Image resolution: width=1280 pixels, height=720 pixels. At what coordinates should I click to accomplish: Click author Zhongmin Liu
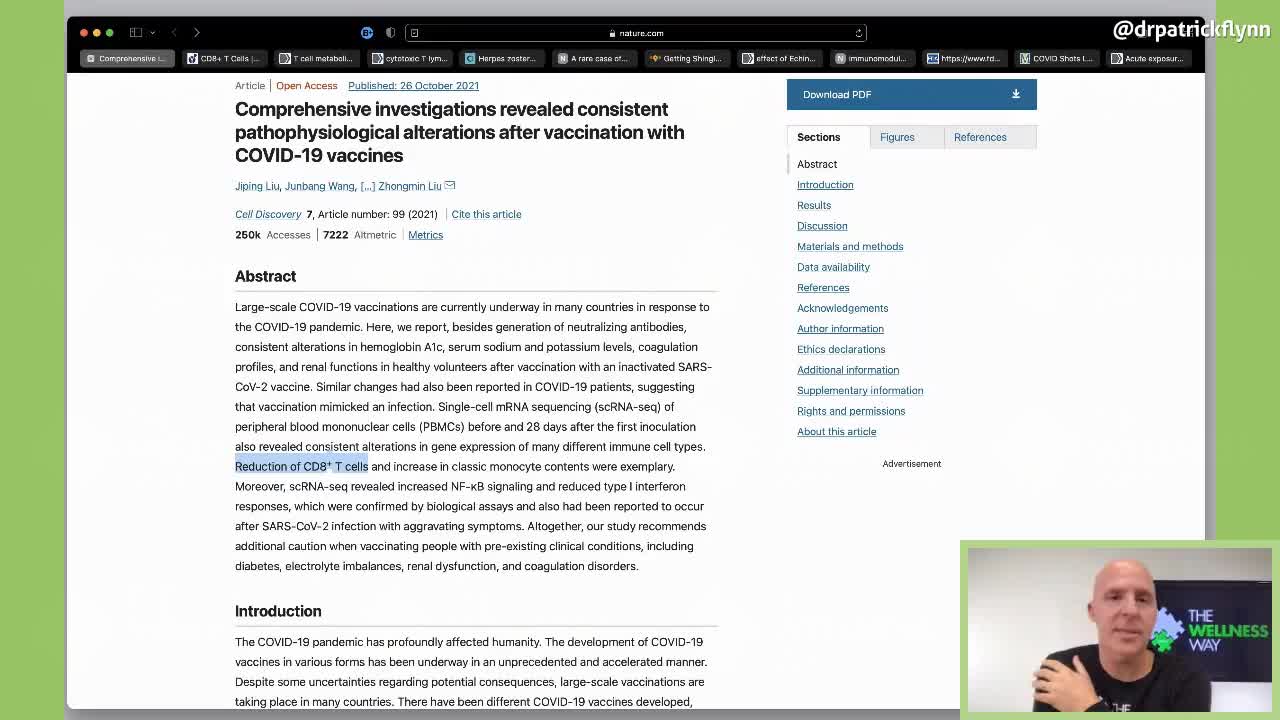409,186
